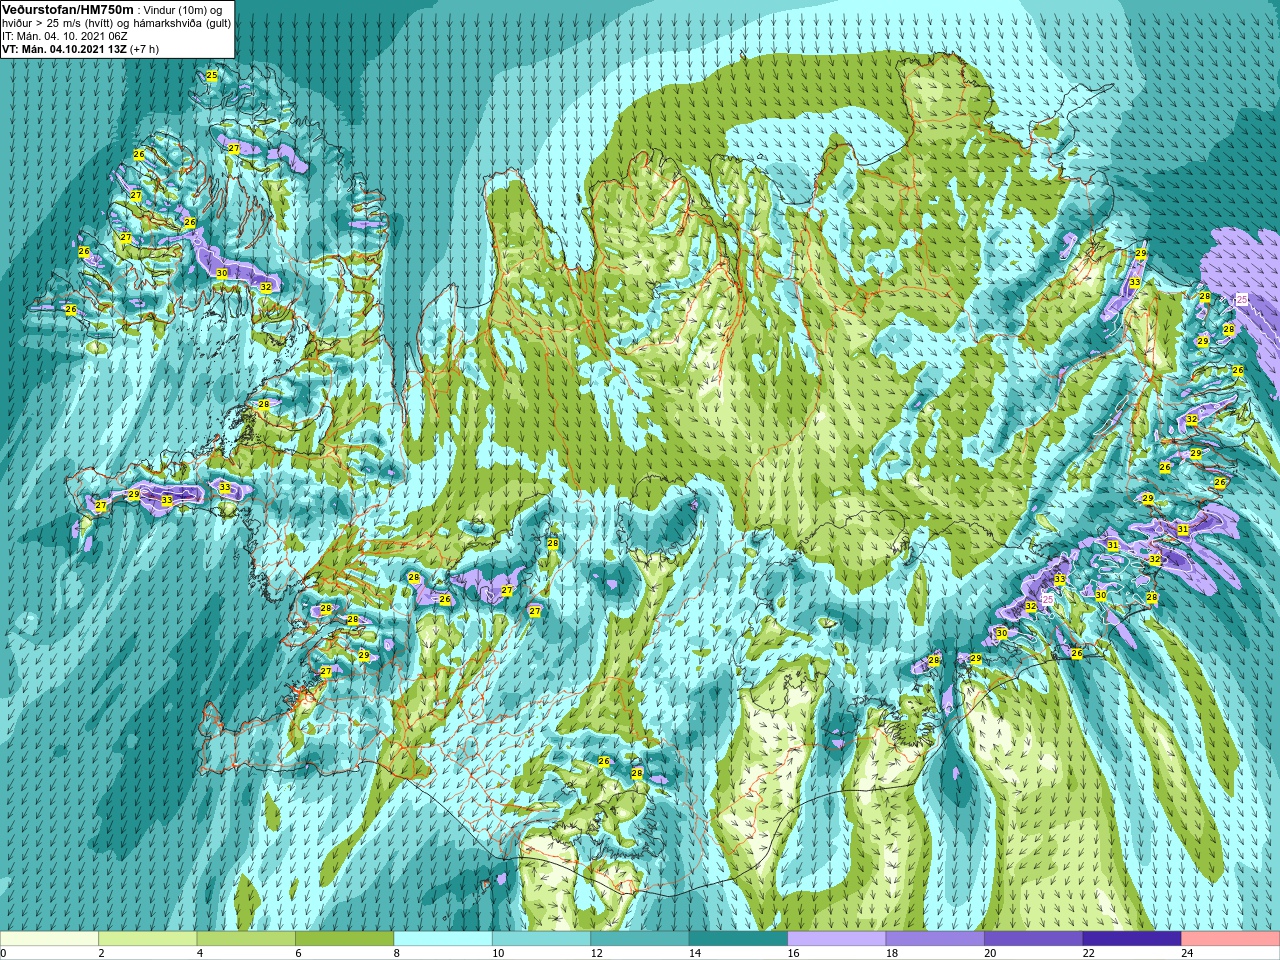Click the '18' value on the legend scale
Viewport: 1280px width, 960px height.
[x=892, y=953]
